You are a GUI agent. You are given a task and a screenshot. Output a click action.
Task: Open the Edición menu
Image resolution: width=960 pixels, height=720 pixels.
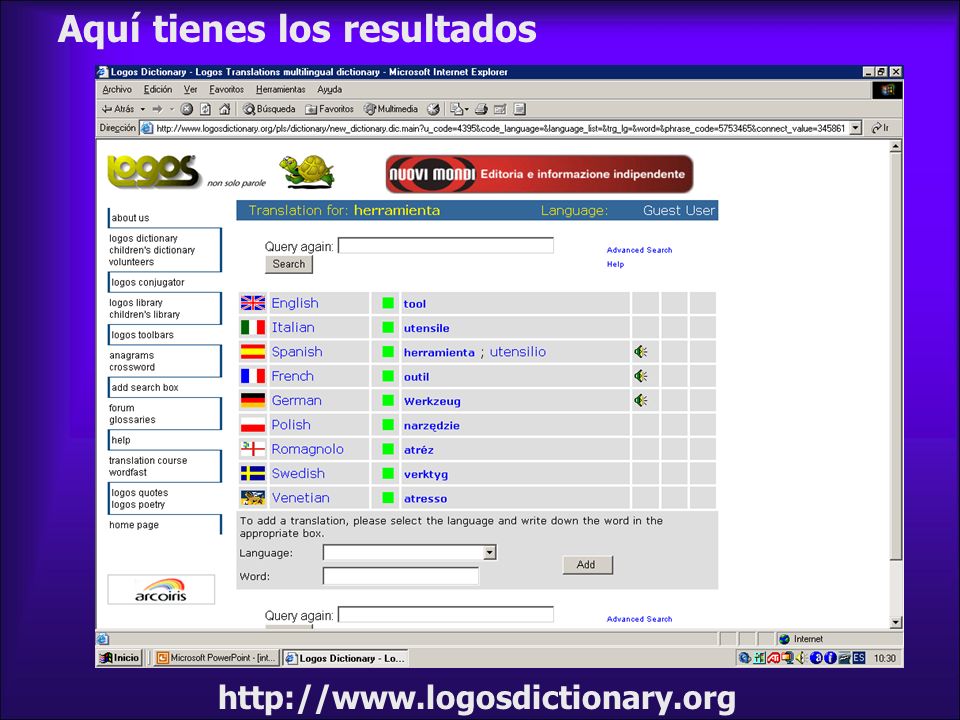coord(158,89)
